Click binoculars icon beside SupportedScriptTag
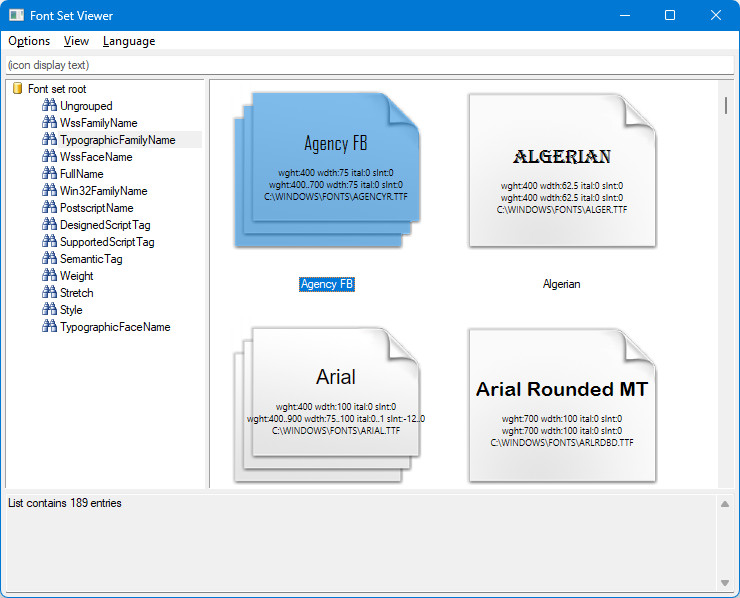This screenshot has height=598, width=740. tap(49, 241)
